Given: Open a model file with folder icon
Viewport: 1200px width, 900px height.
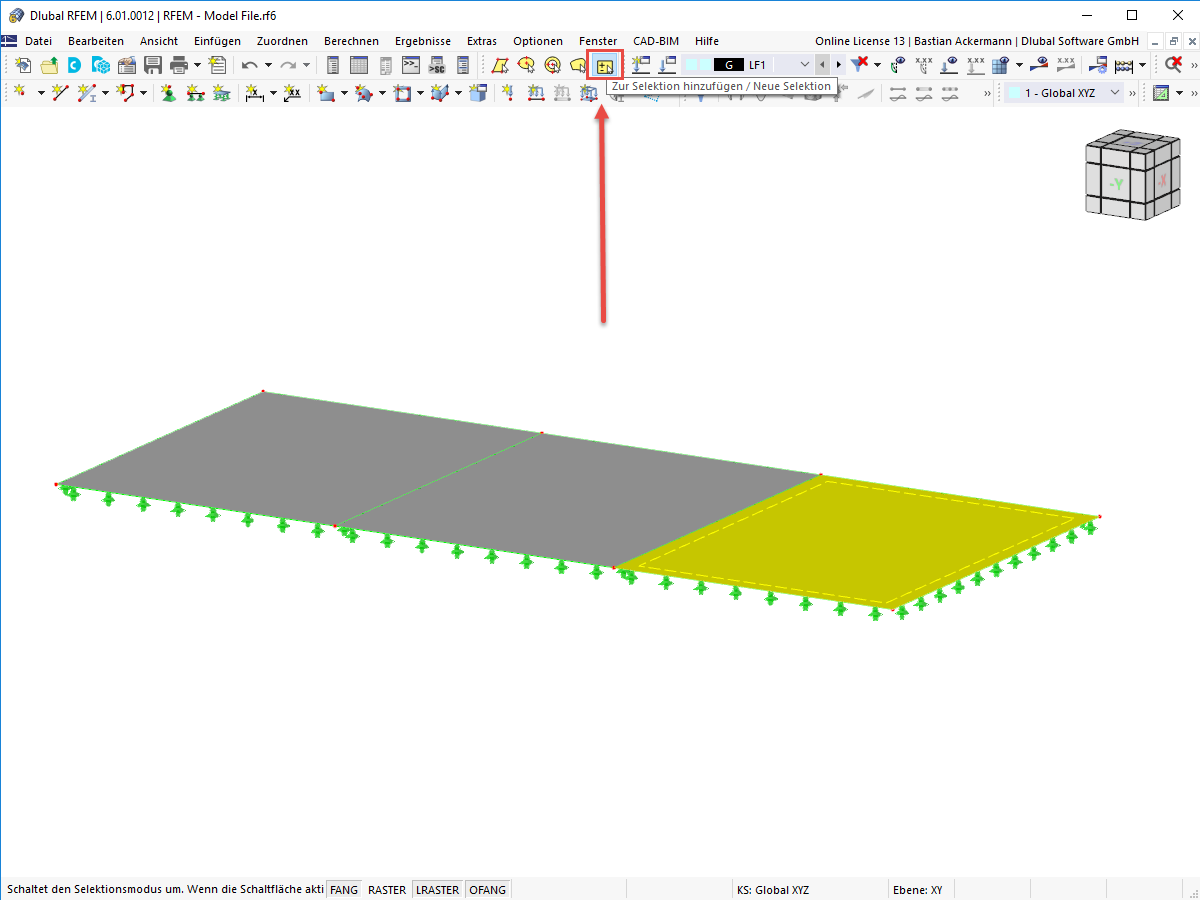Looking at the screenshot, I should tap(48, 65).
